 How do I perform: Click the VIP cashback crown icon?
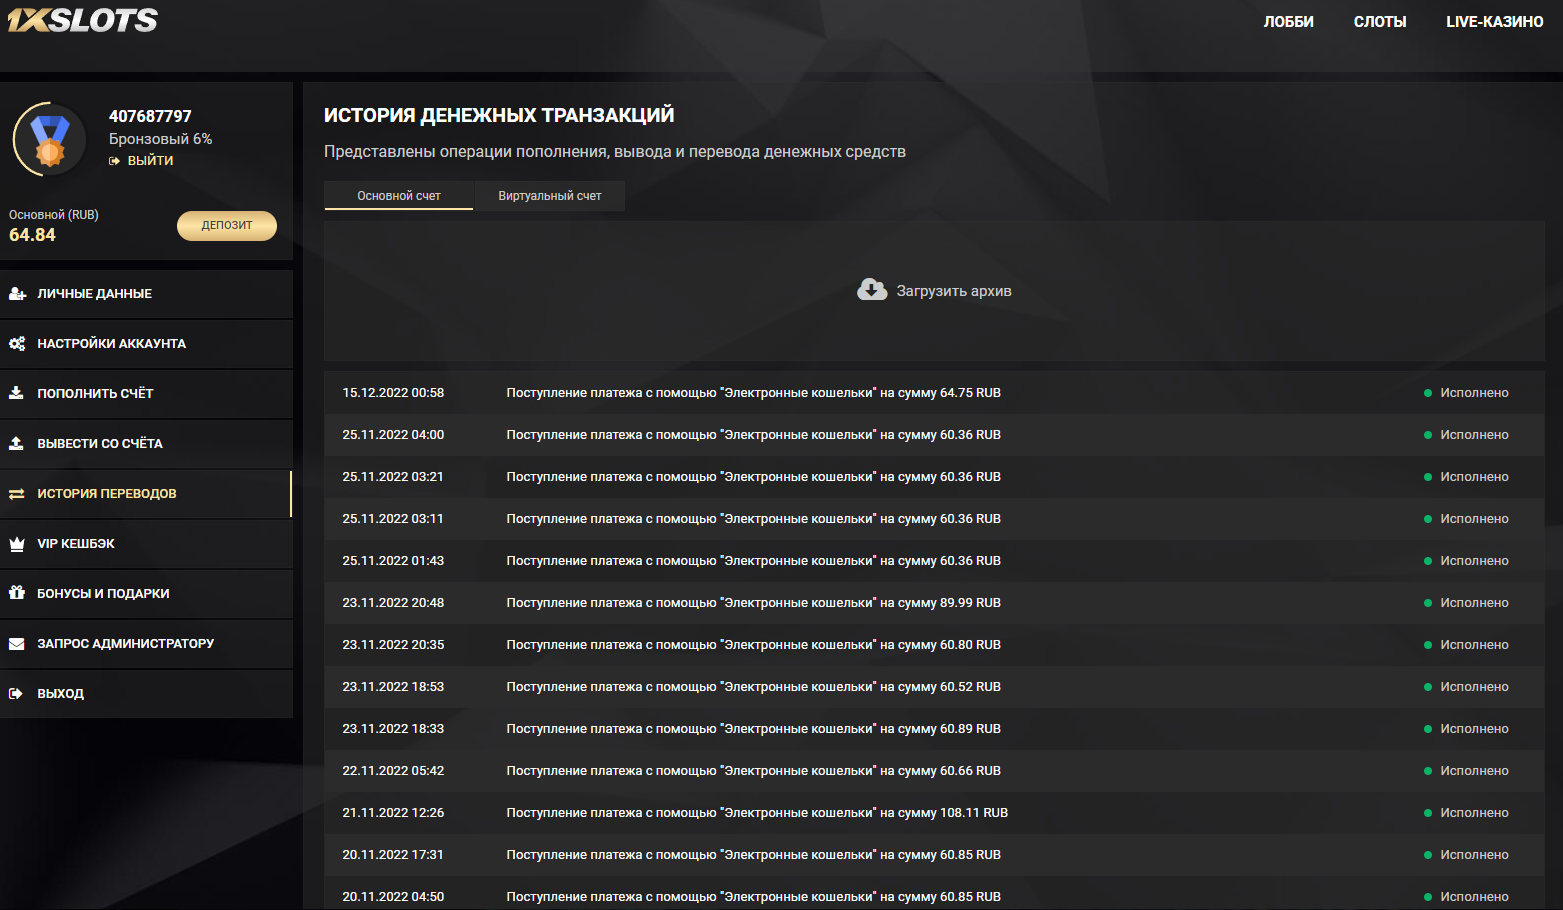(x=17, y=544)
